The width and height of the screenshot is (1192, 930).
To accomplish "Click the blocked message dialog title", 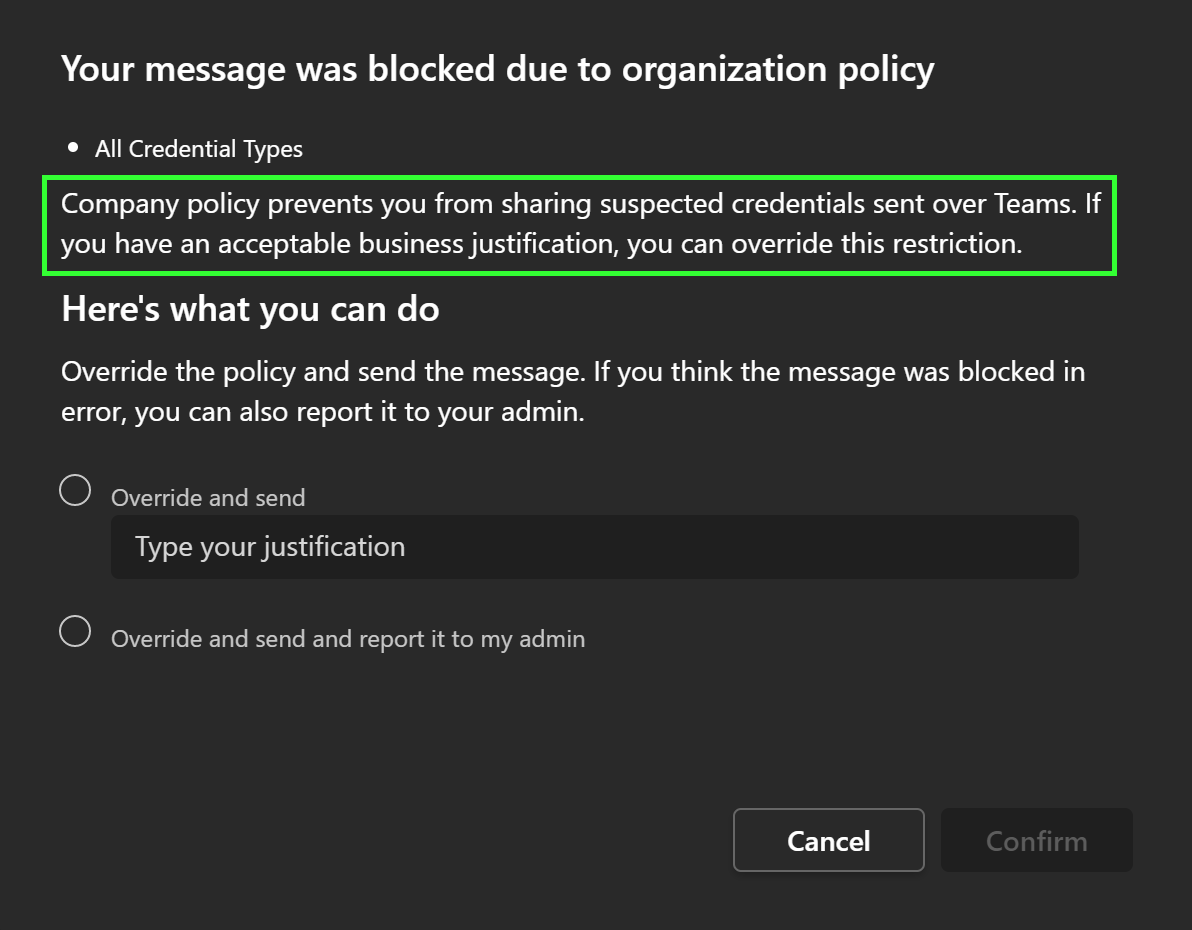I will pos(497,69).
